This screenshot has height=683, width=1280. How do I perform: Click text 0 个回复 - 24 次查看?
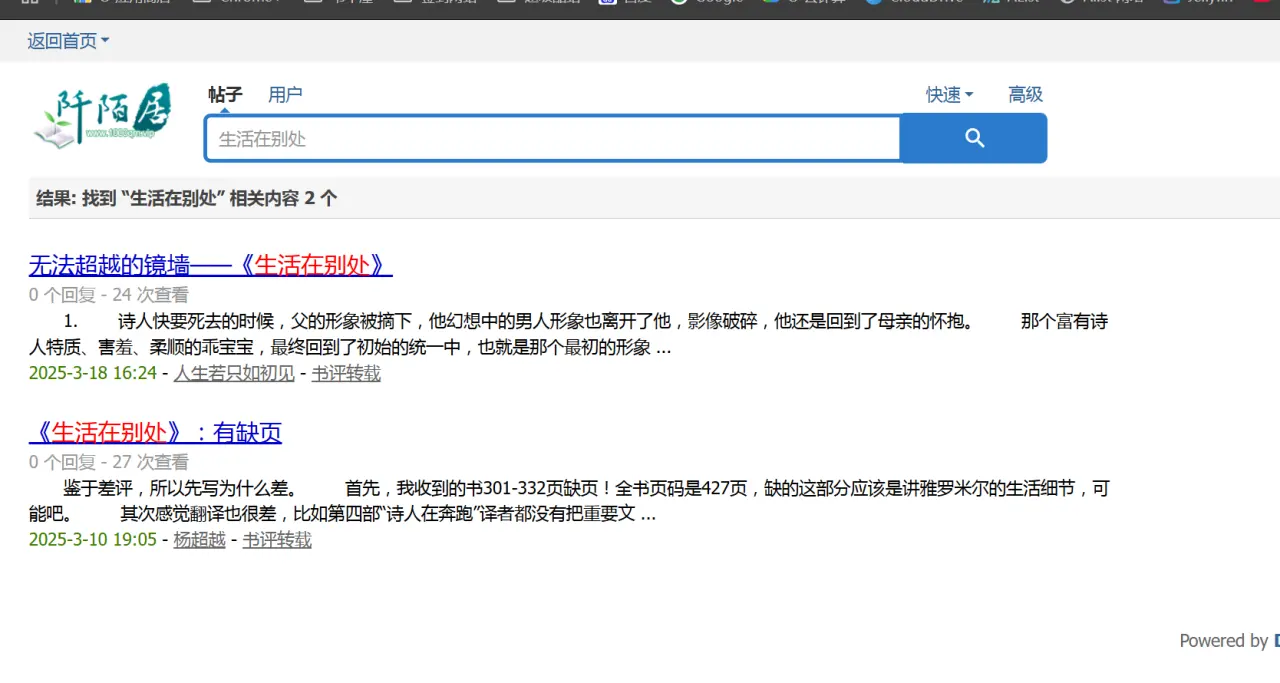(x=109, y=295)
